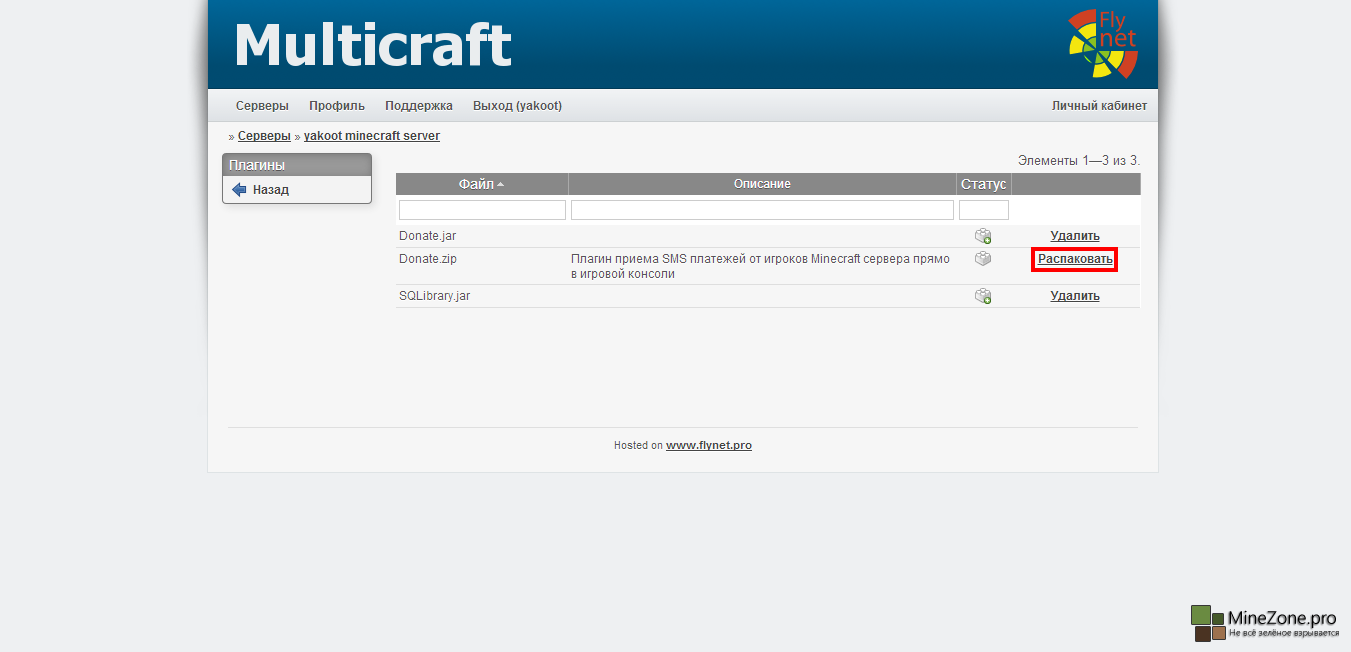
Task: Click the Описание column header
Action: tap(762, 184)
